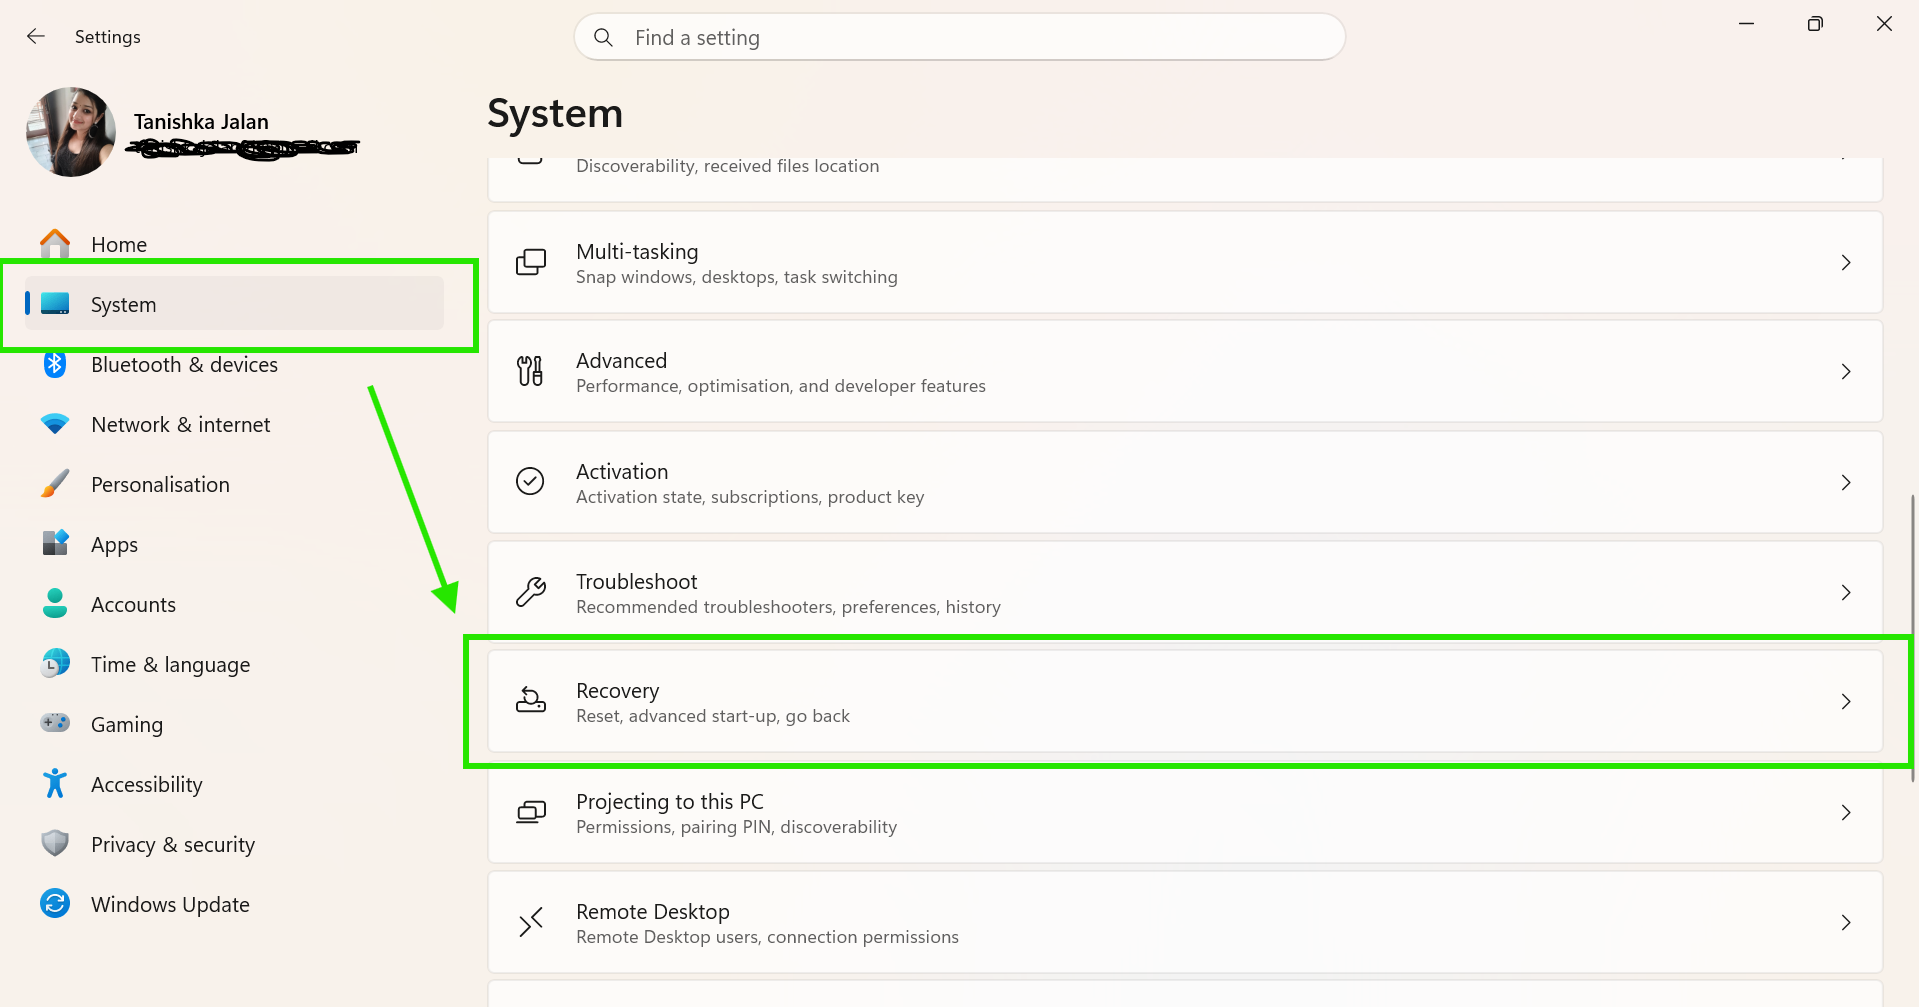Click the back arrow icon

point(36,36)
